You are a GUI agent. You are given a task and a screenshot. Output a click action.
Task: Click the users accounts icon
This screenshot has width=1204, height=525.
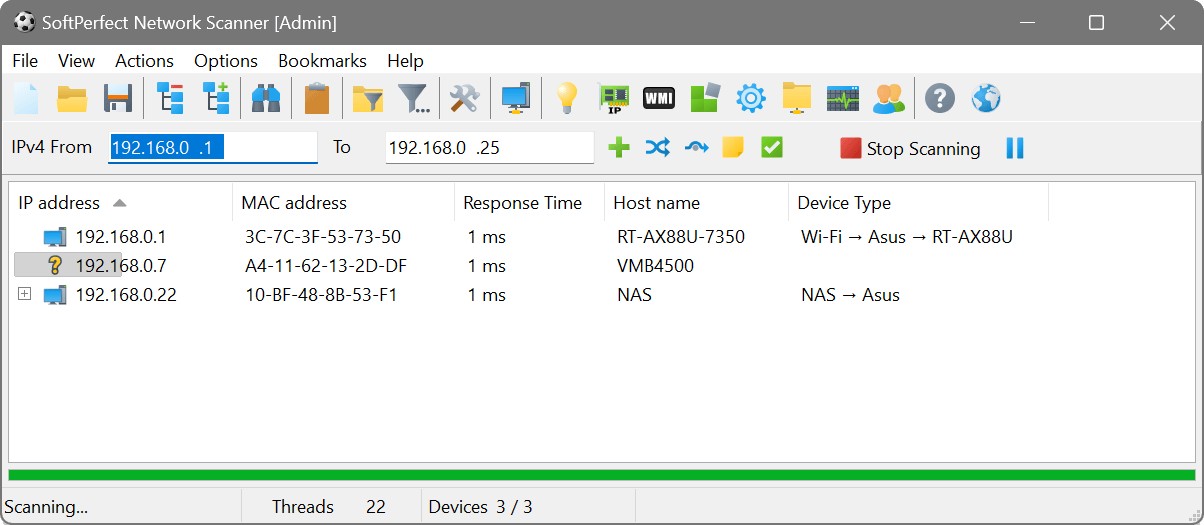click(x=888, y=98)
